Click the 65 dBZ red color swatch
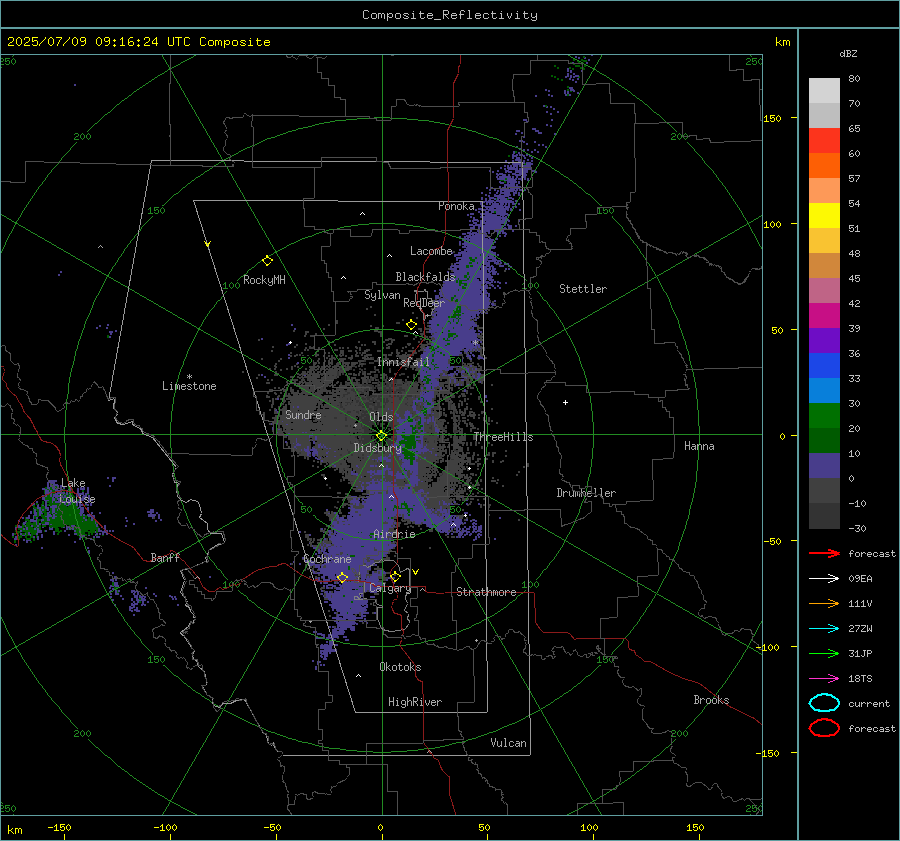 (x=824, y=140)
